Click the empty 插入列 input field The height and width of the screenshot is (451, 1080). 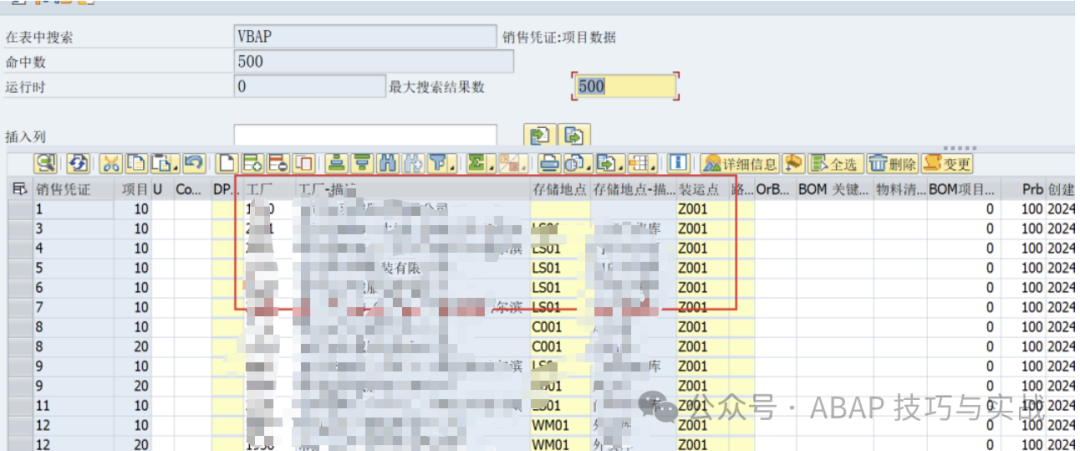pos(365,136)
